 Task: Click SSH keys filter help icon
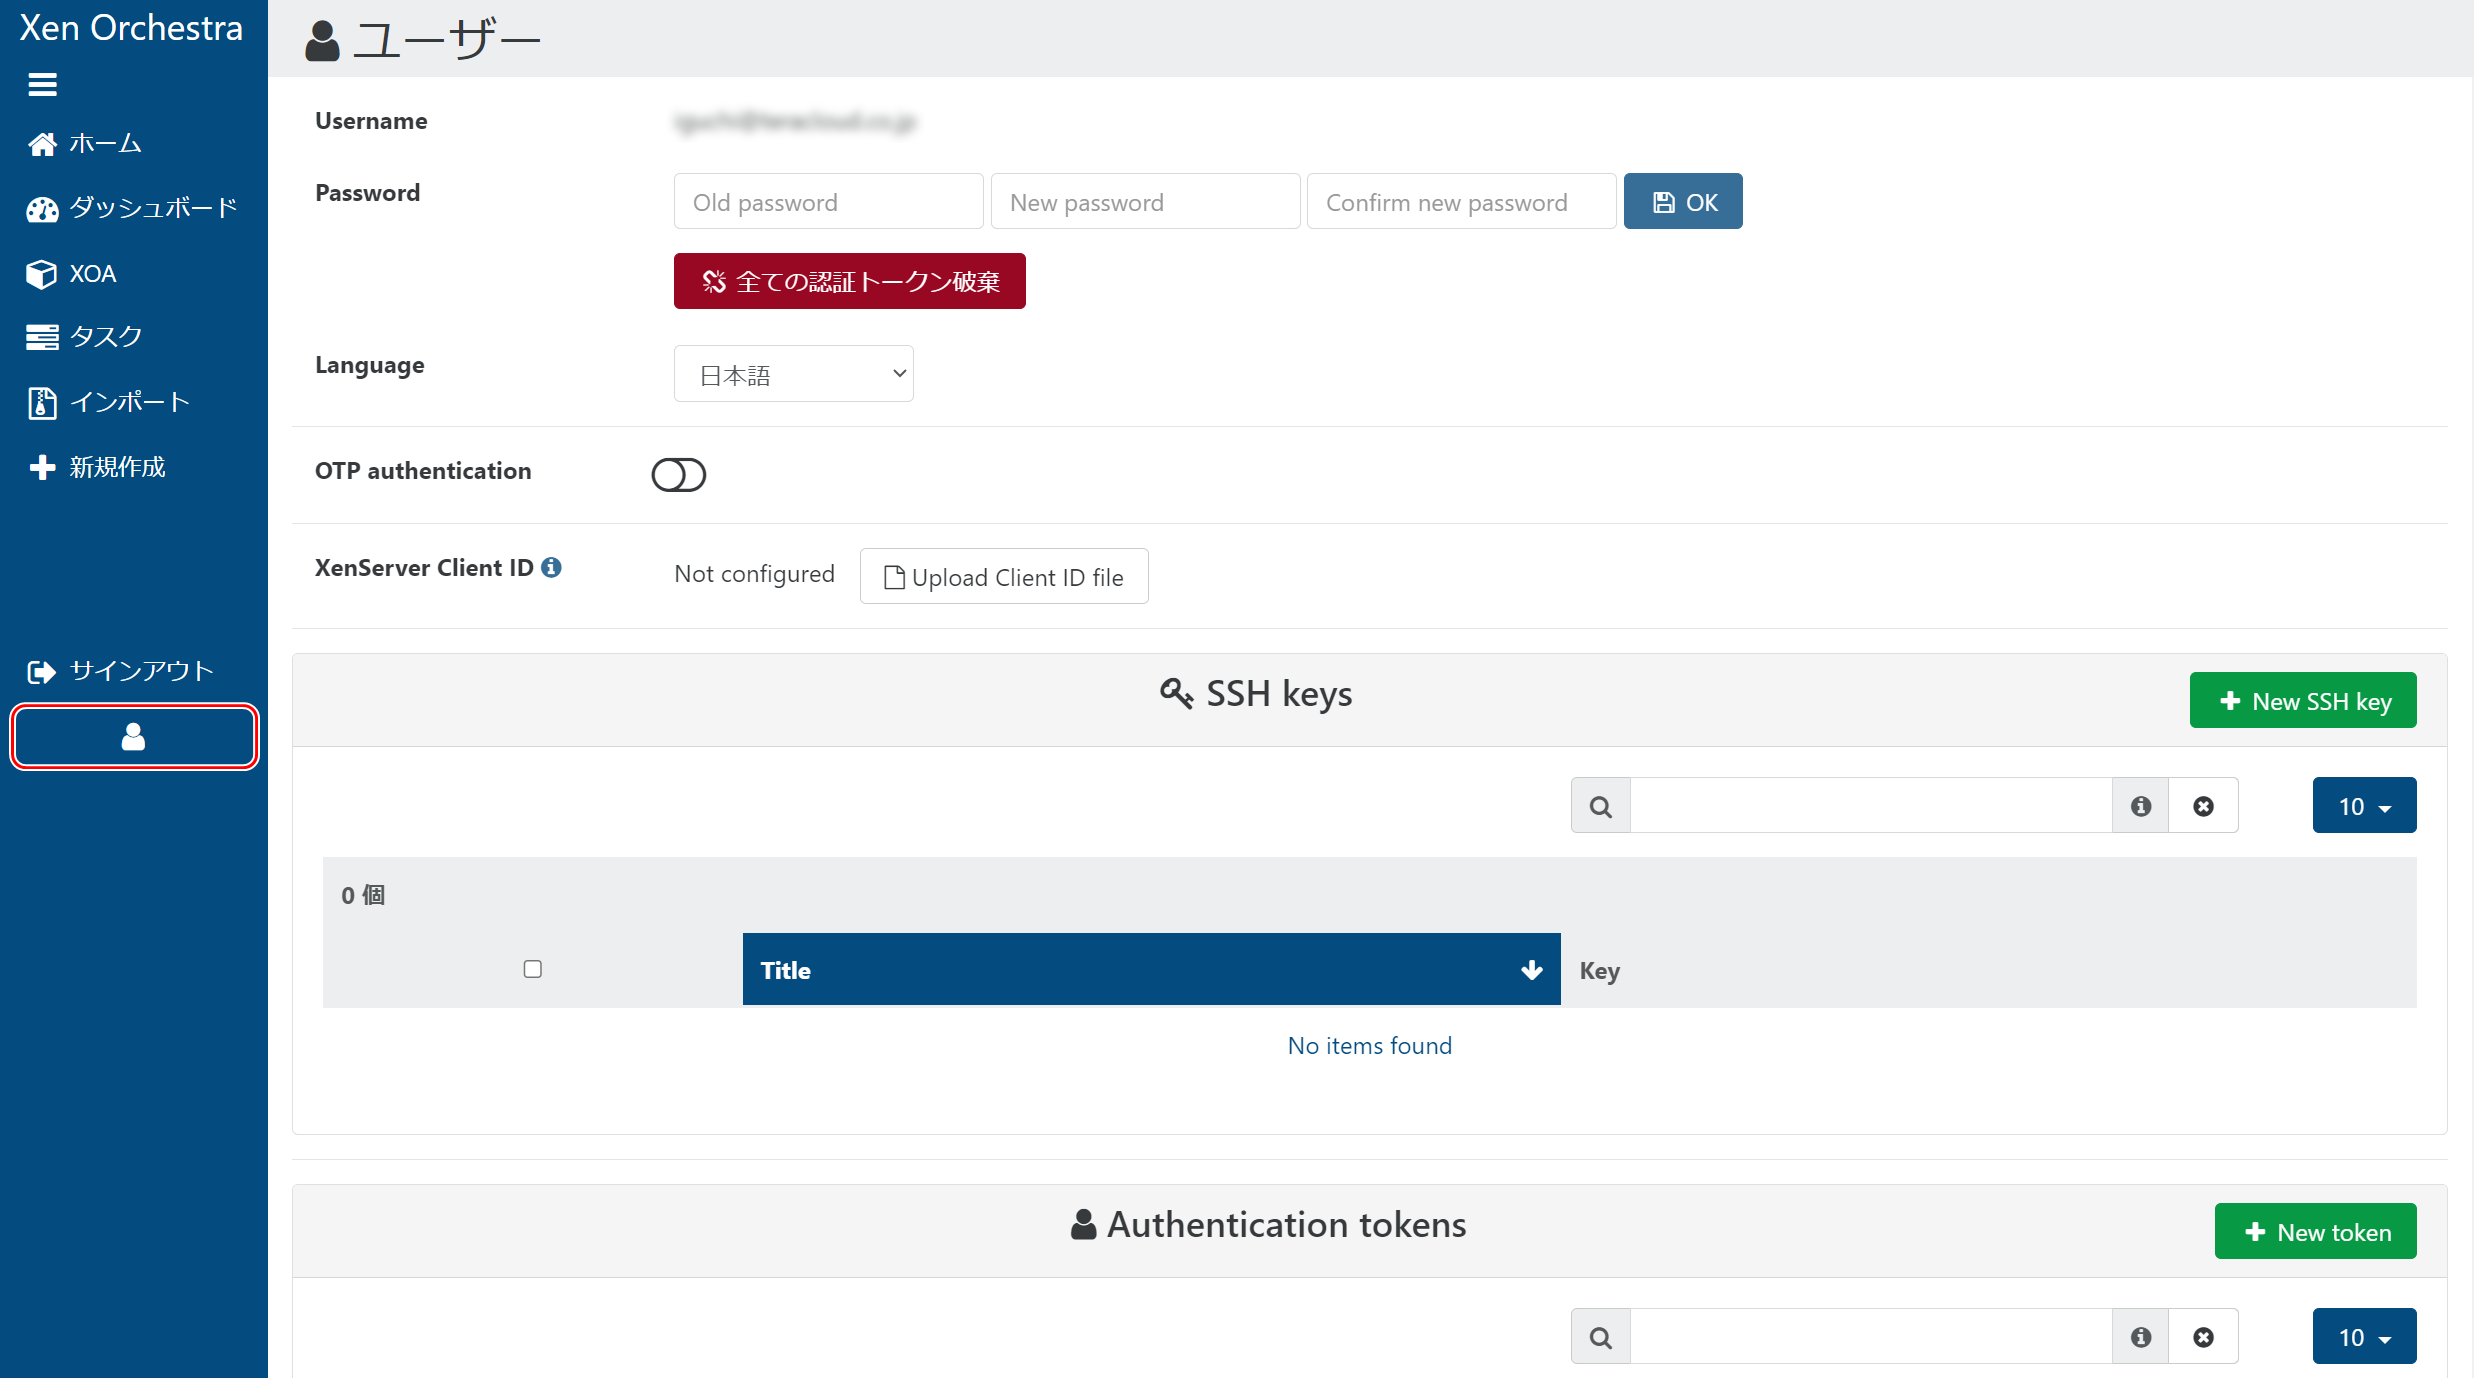click(x=2141, y=806)
